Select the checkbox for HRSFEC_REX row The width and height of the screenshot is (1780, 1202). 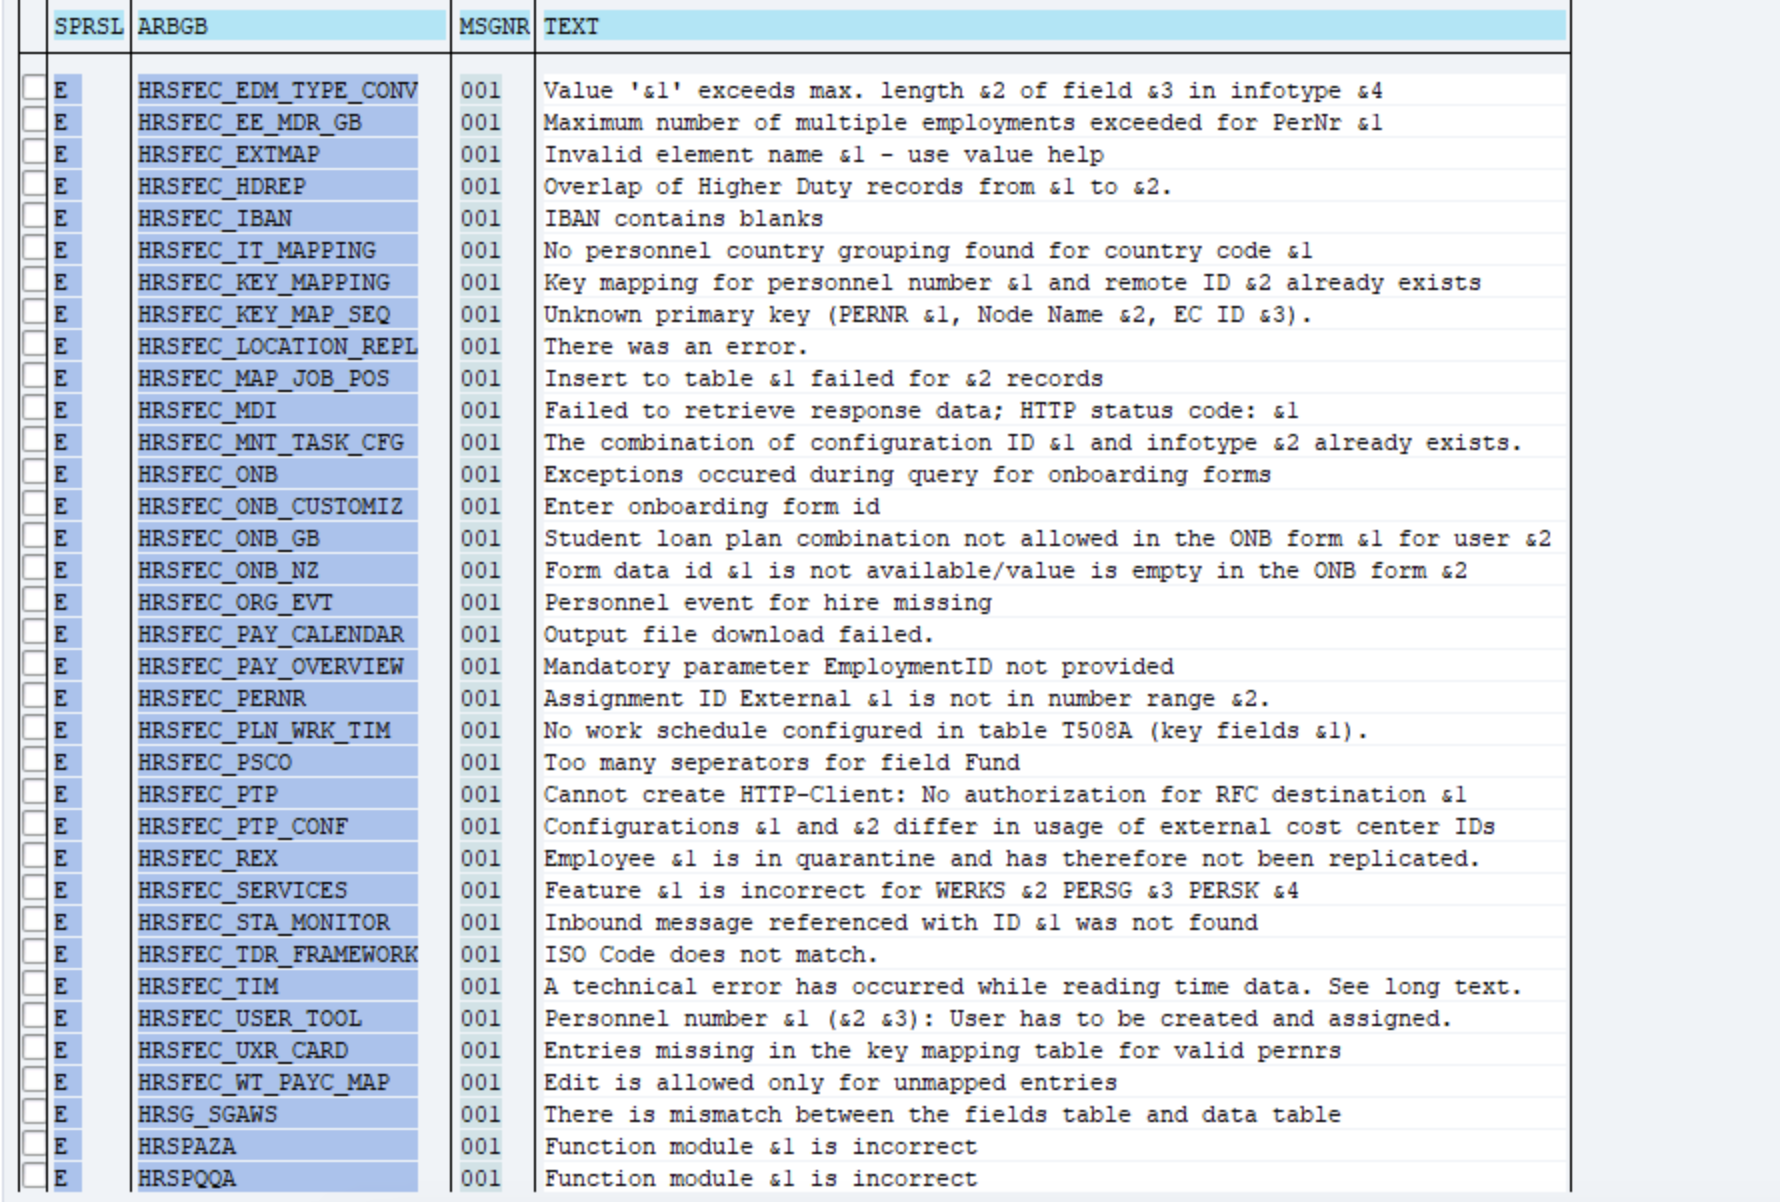[x=34, y=857]
